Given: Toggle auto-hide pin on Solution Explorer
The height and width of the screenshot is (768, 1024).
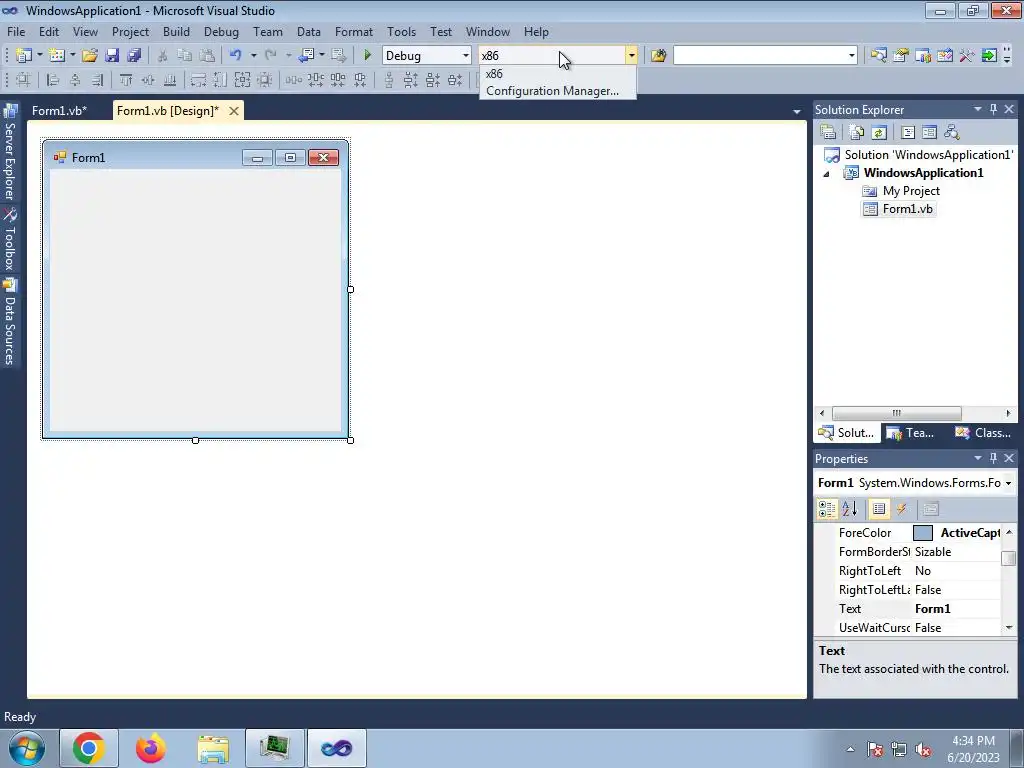Looking at the screenshot, I should [x=993, y=110].
